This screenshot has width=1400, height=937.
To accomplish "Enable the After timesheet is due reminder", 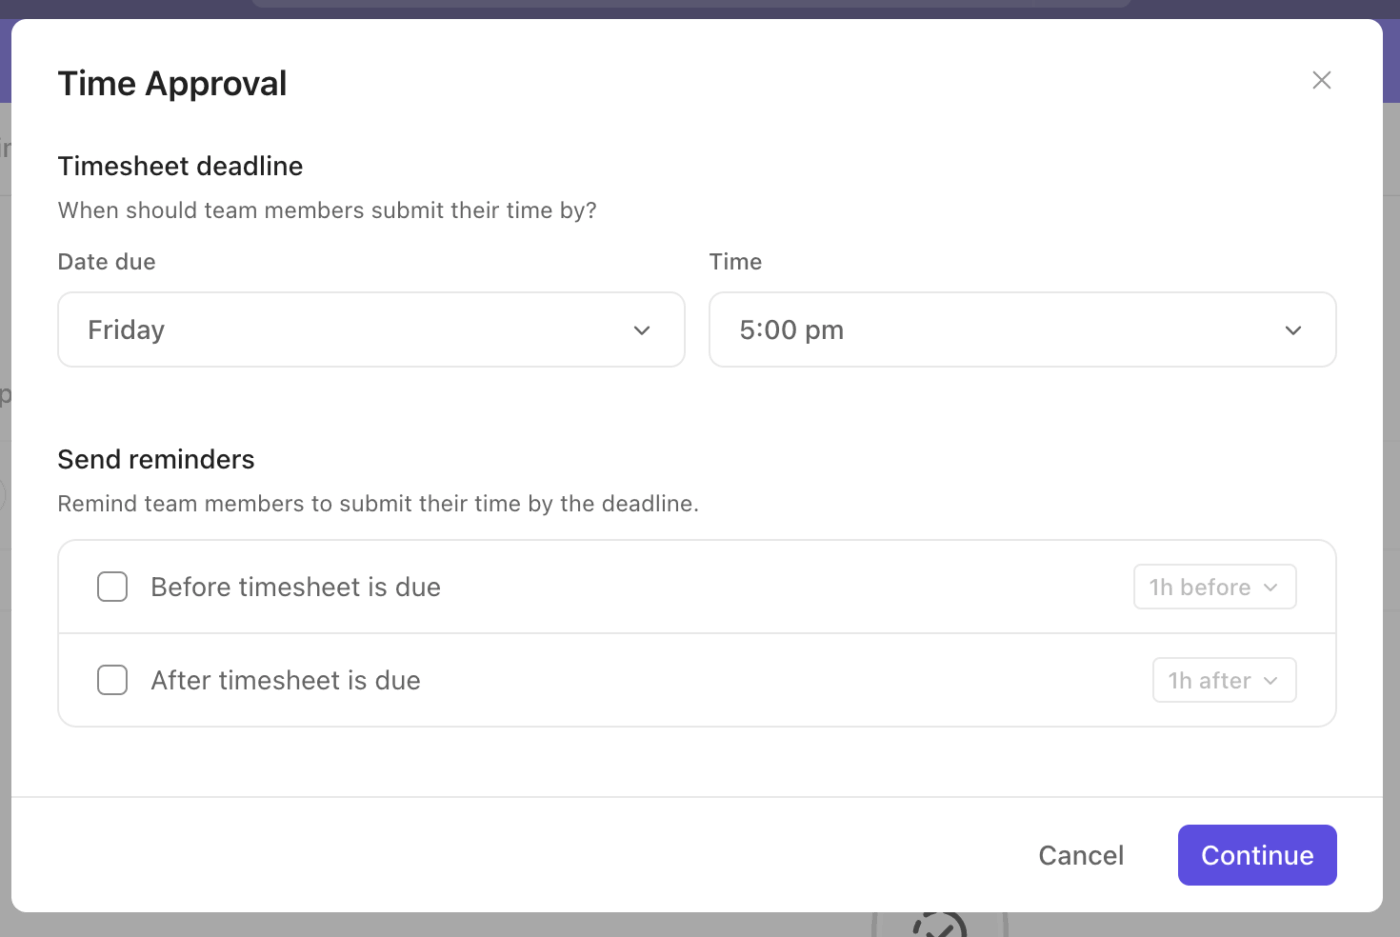I will 112,680.
